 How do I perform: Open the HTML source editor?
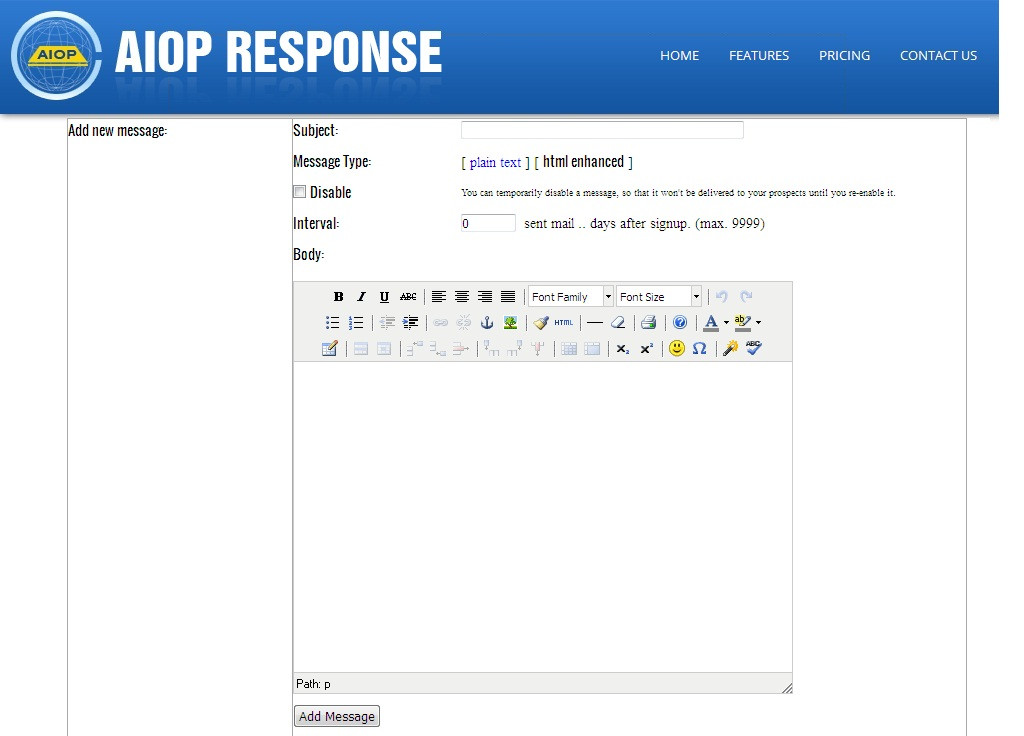click(x=564, y=322)
